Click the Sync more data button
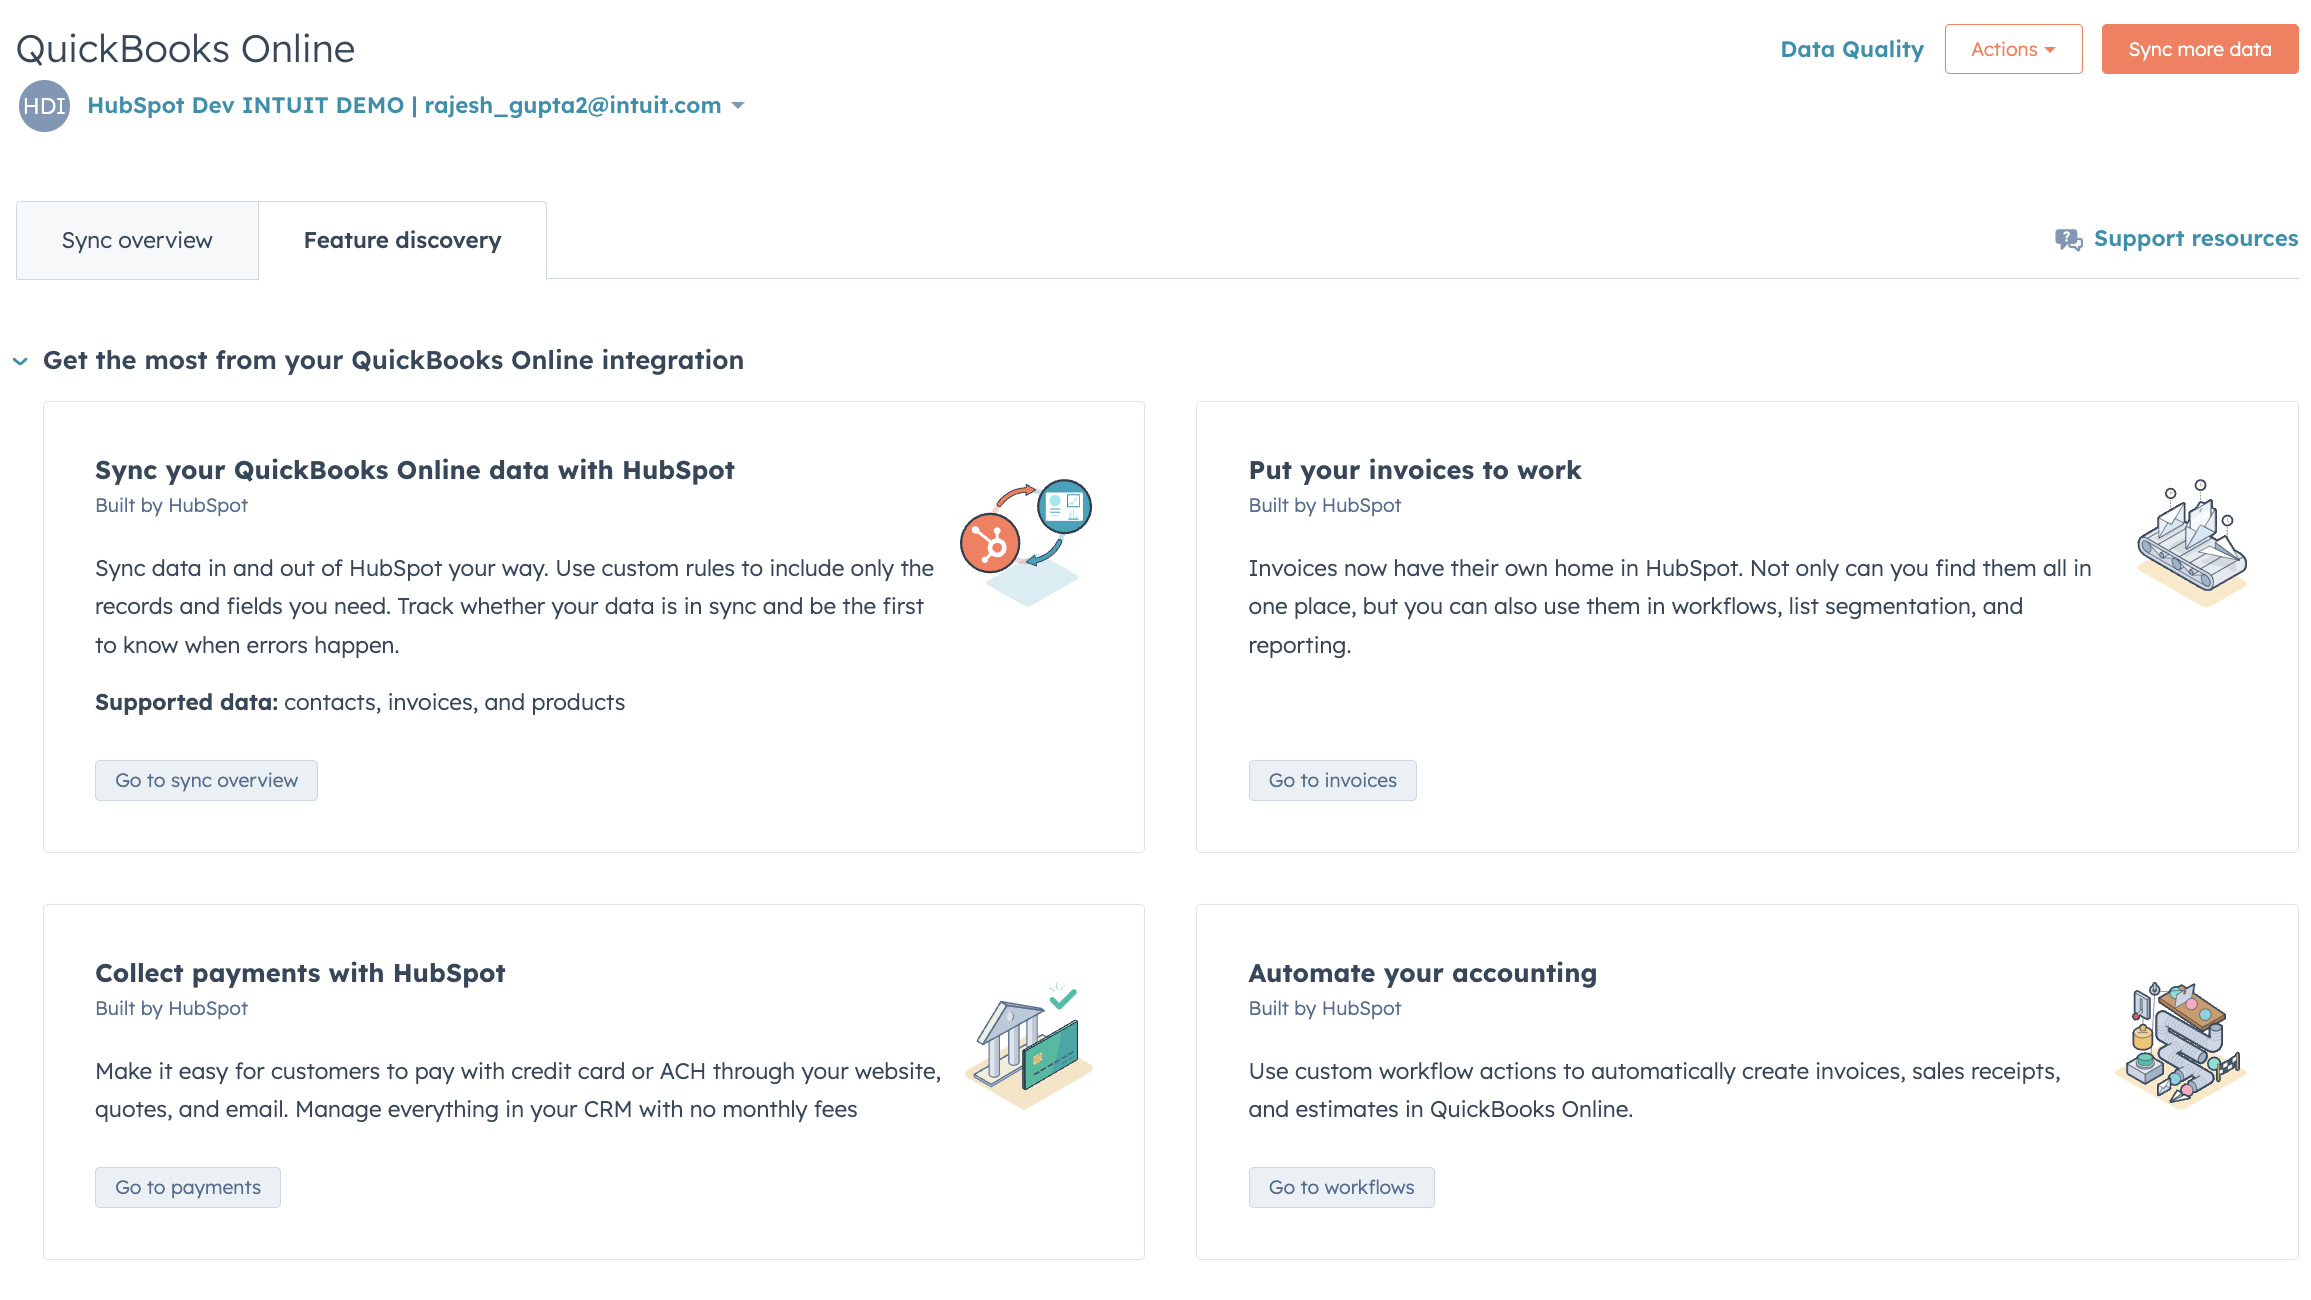The height and width of the screenshot is (1300, 2311). coord(2200,49)
